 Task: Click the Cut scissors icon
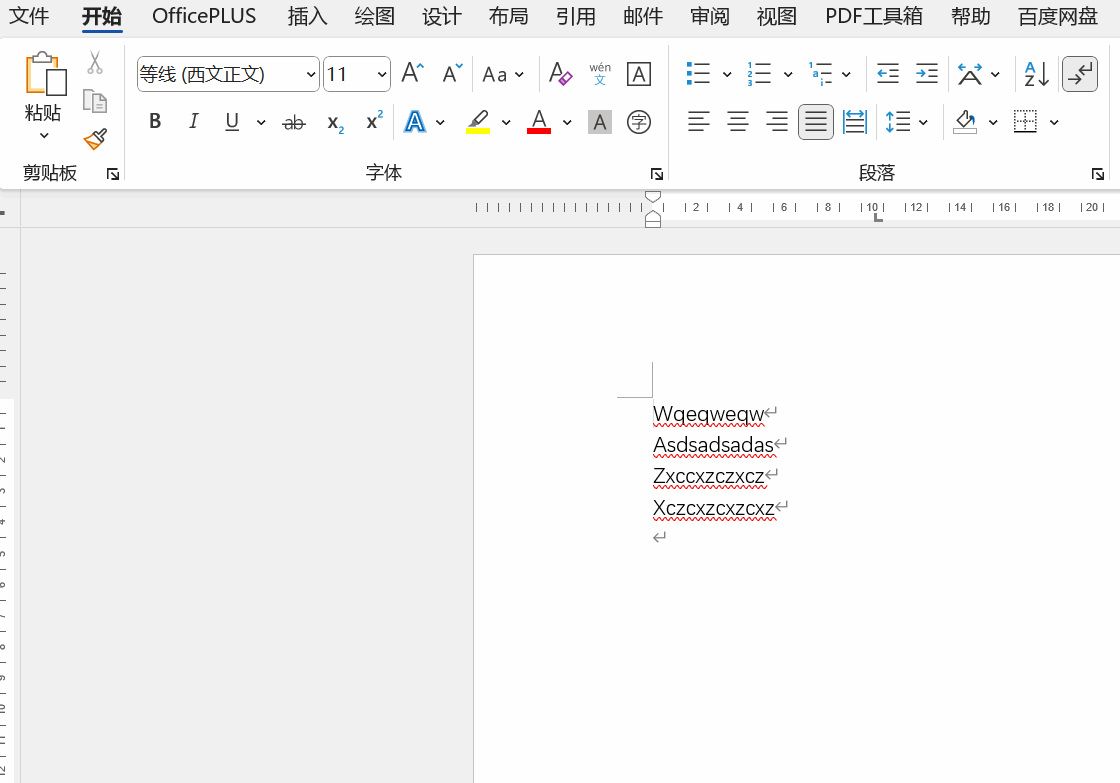point(95,63)
